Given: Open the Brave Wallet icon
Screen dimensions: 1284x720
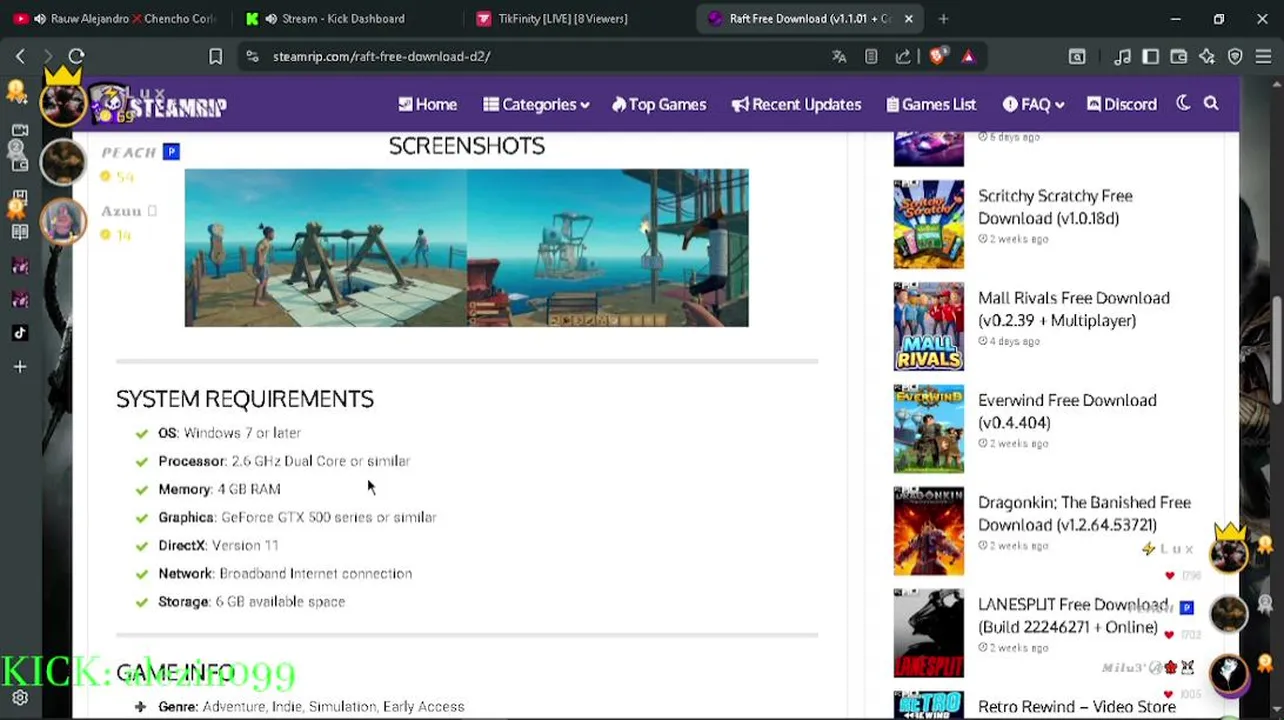Looking at the screenshot, I should (x=1179, y=57).
